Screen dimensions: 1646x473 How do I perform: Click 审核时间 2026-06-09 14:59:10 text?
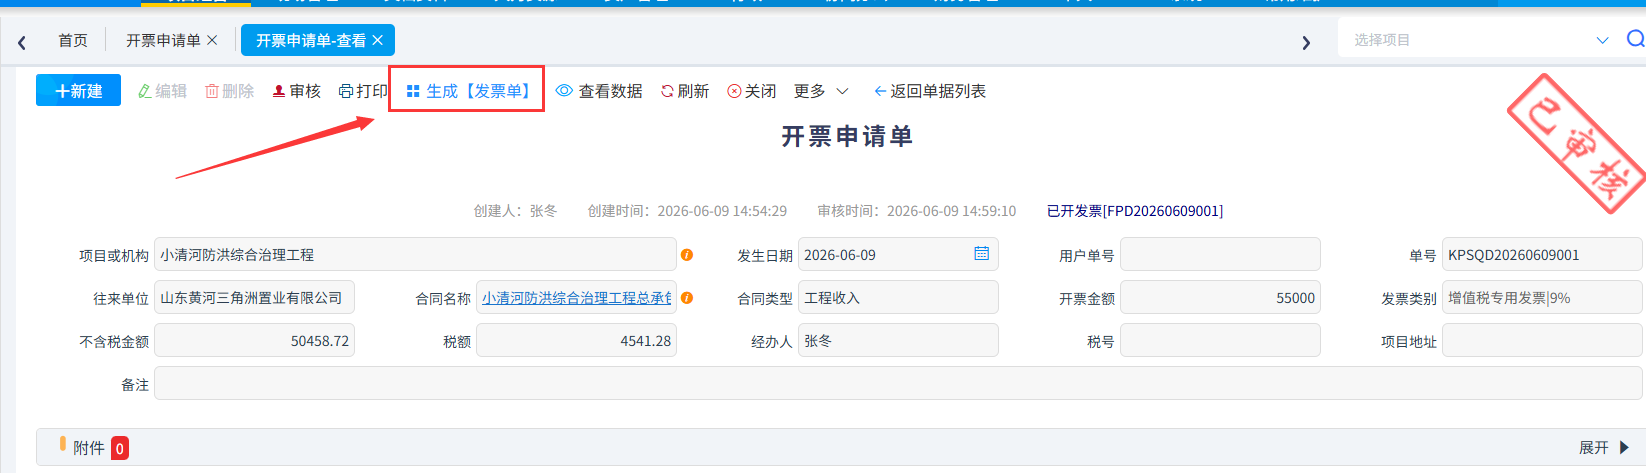pyautogui.click(x=917, y=211)
